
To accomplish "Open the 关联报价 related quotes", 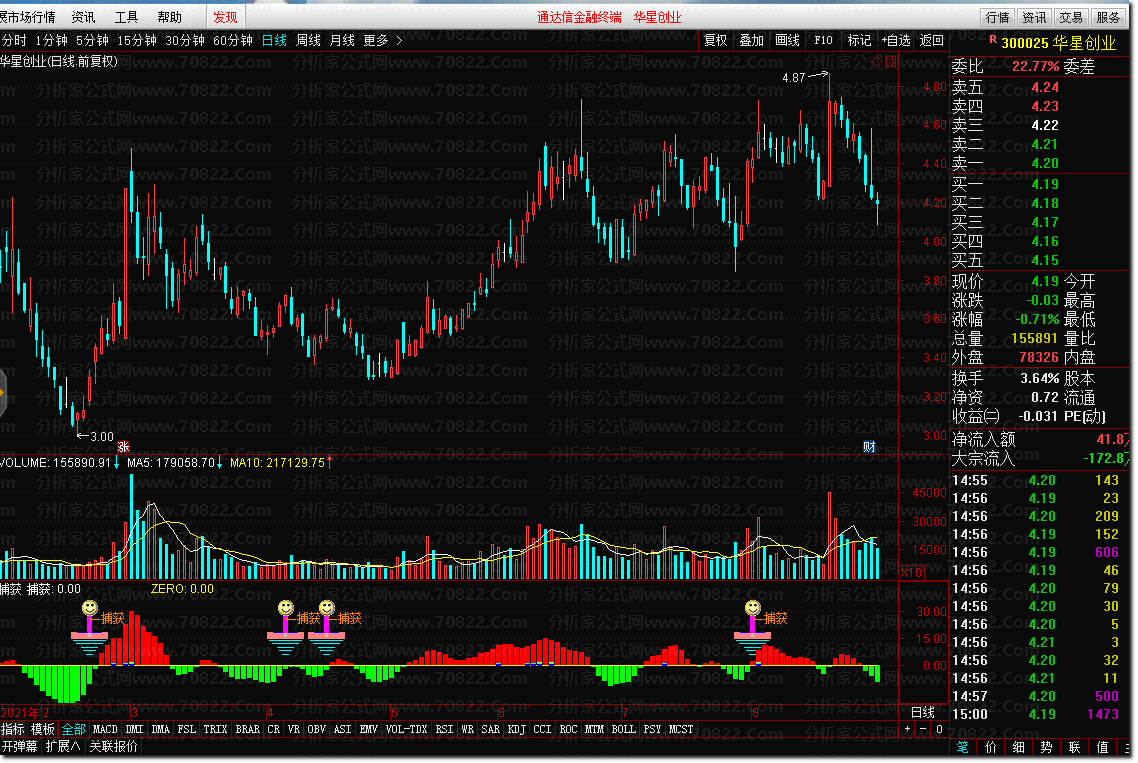I will 113,746.
